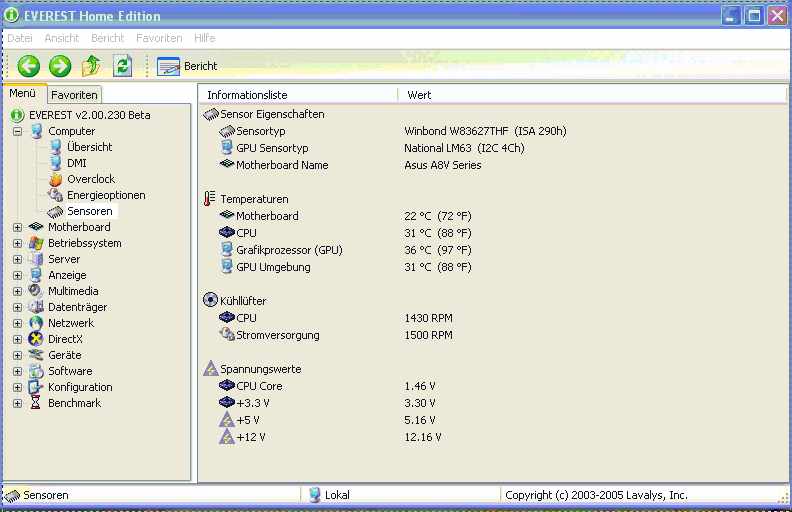Click the Wert column header
The height and width of the screenshot is (512, 792).
592,95
